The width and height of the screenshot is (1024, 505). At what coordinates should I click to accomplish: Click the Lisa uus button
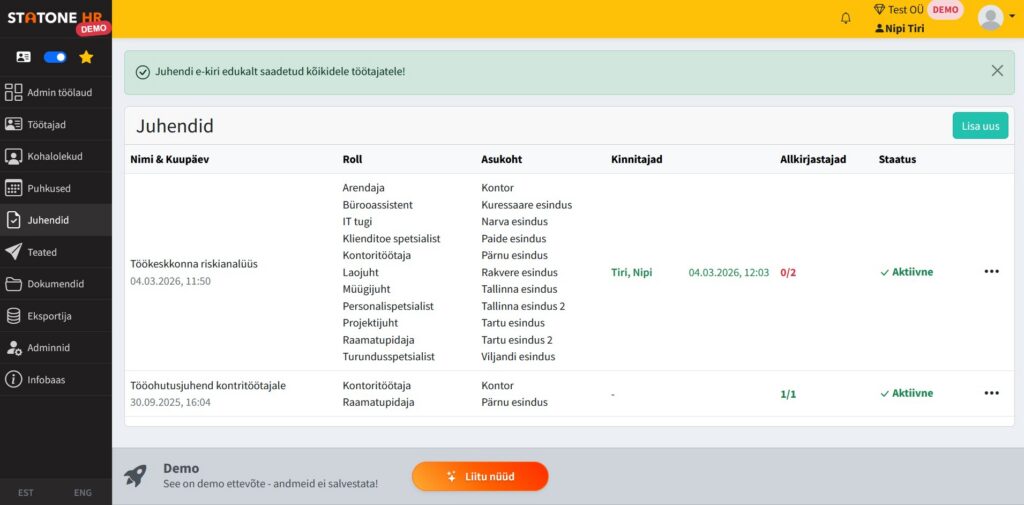pos(980,126)
